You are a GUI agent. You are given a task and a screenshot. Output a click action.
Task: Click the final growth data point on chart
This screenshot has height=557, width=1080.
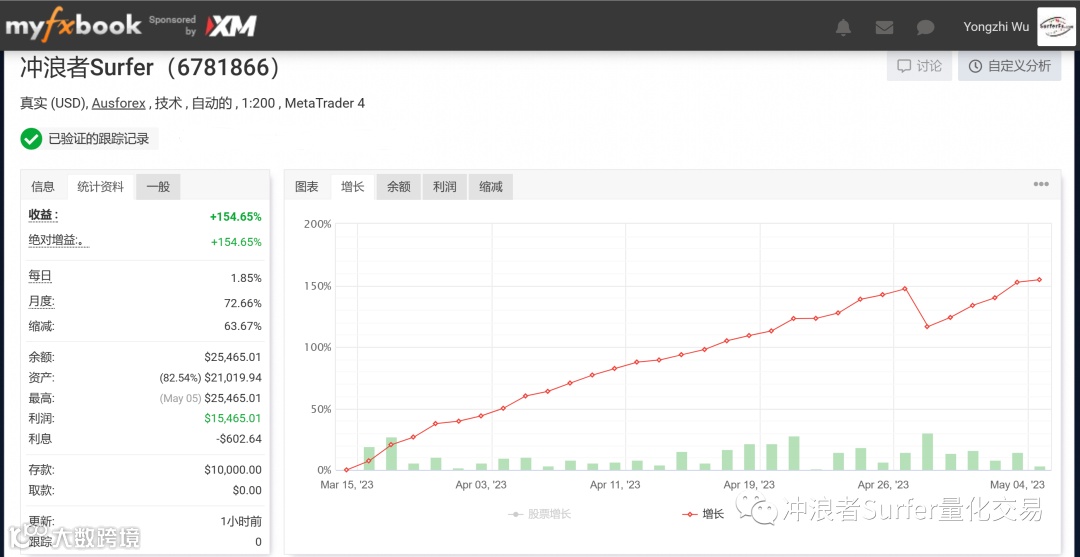(x=1039, y=280)
